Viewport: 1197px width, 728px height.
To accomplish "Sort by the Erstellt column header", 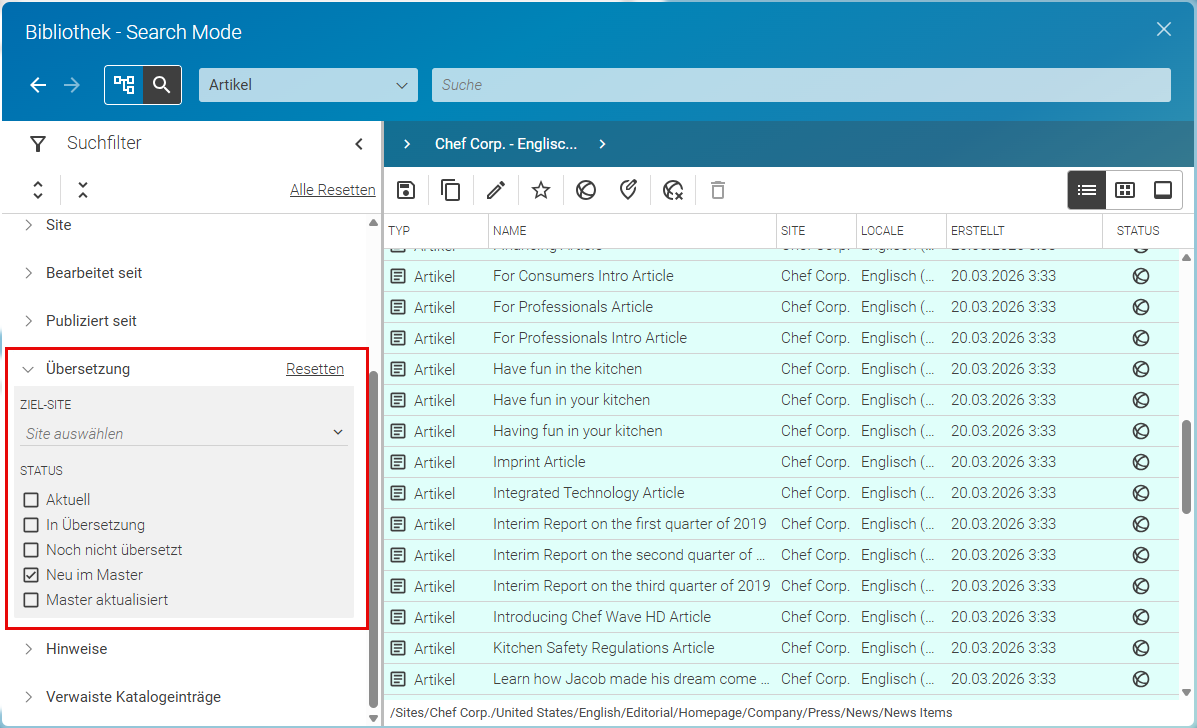I will click(x=977, y=230).
